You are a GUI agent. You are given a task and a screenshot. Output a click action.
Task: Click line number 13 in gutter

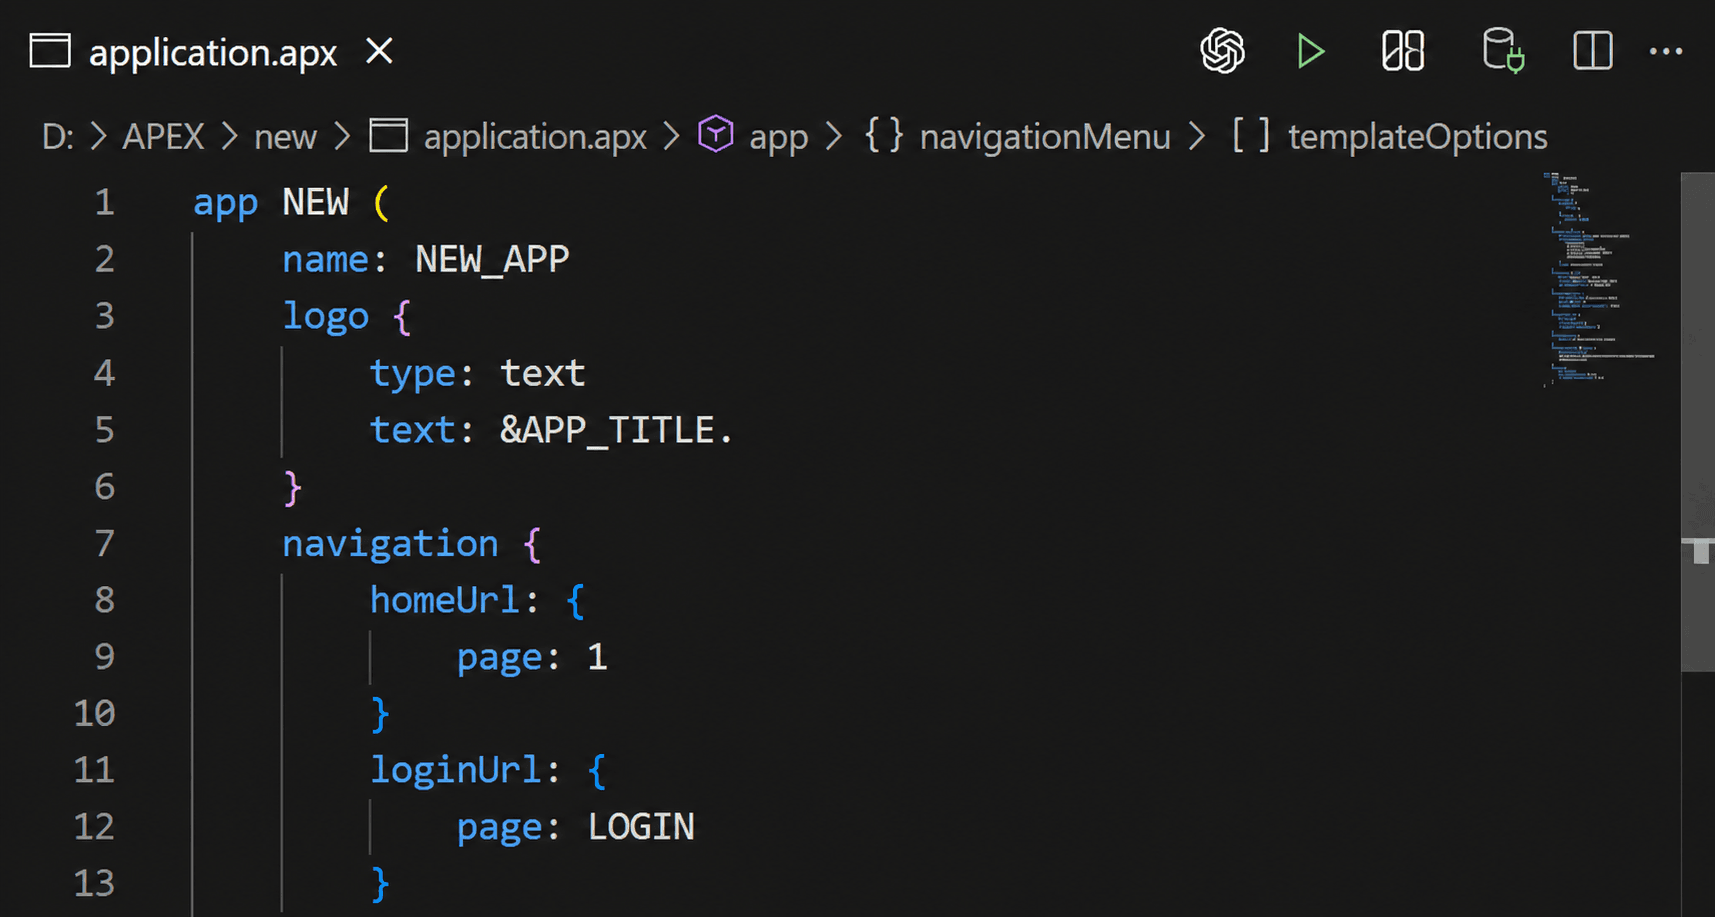point(94,883)
